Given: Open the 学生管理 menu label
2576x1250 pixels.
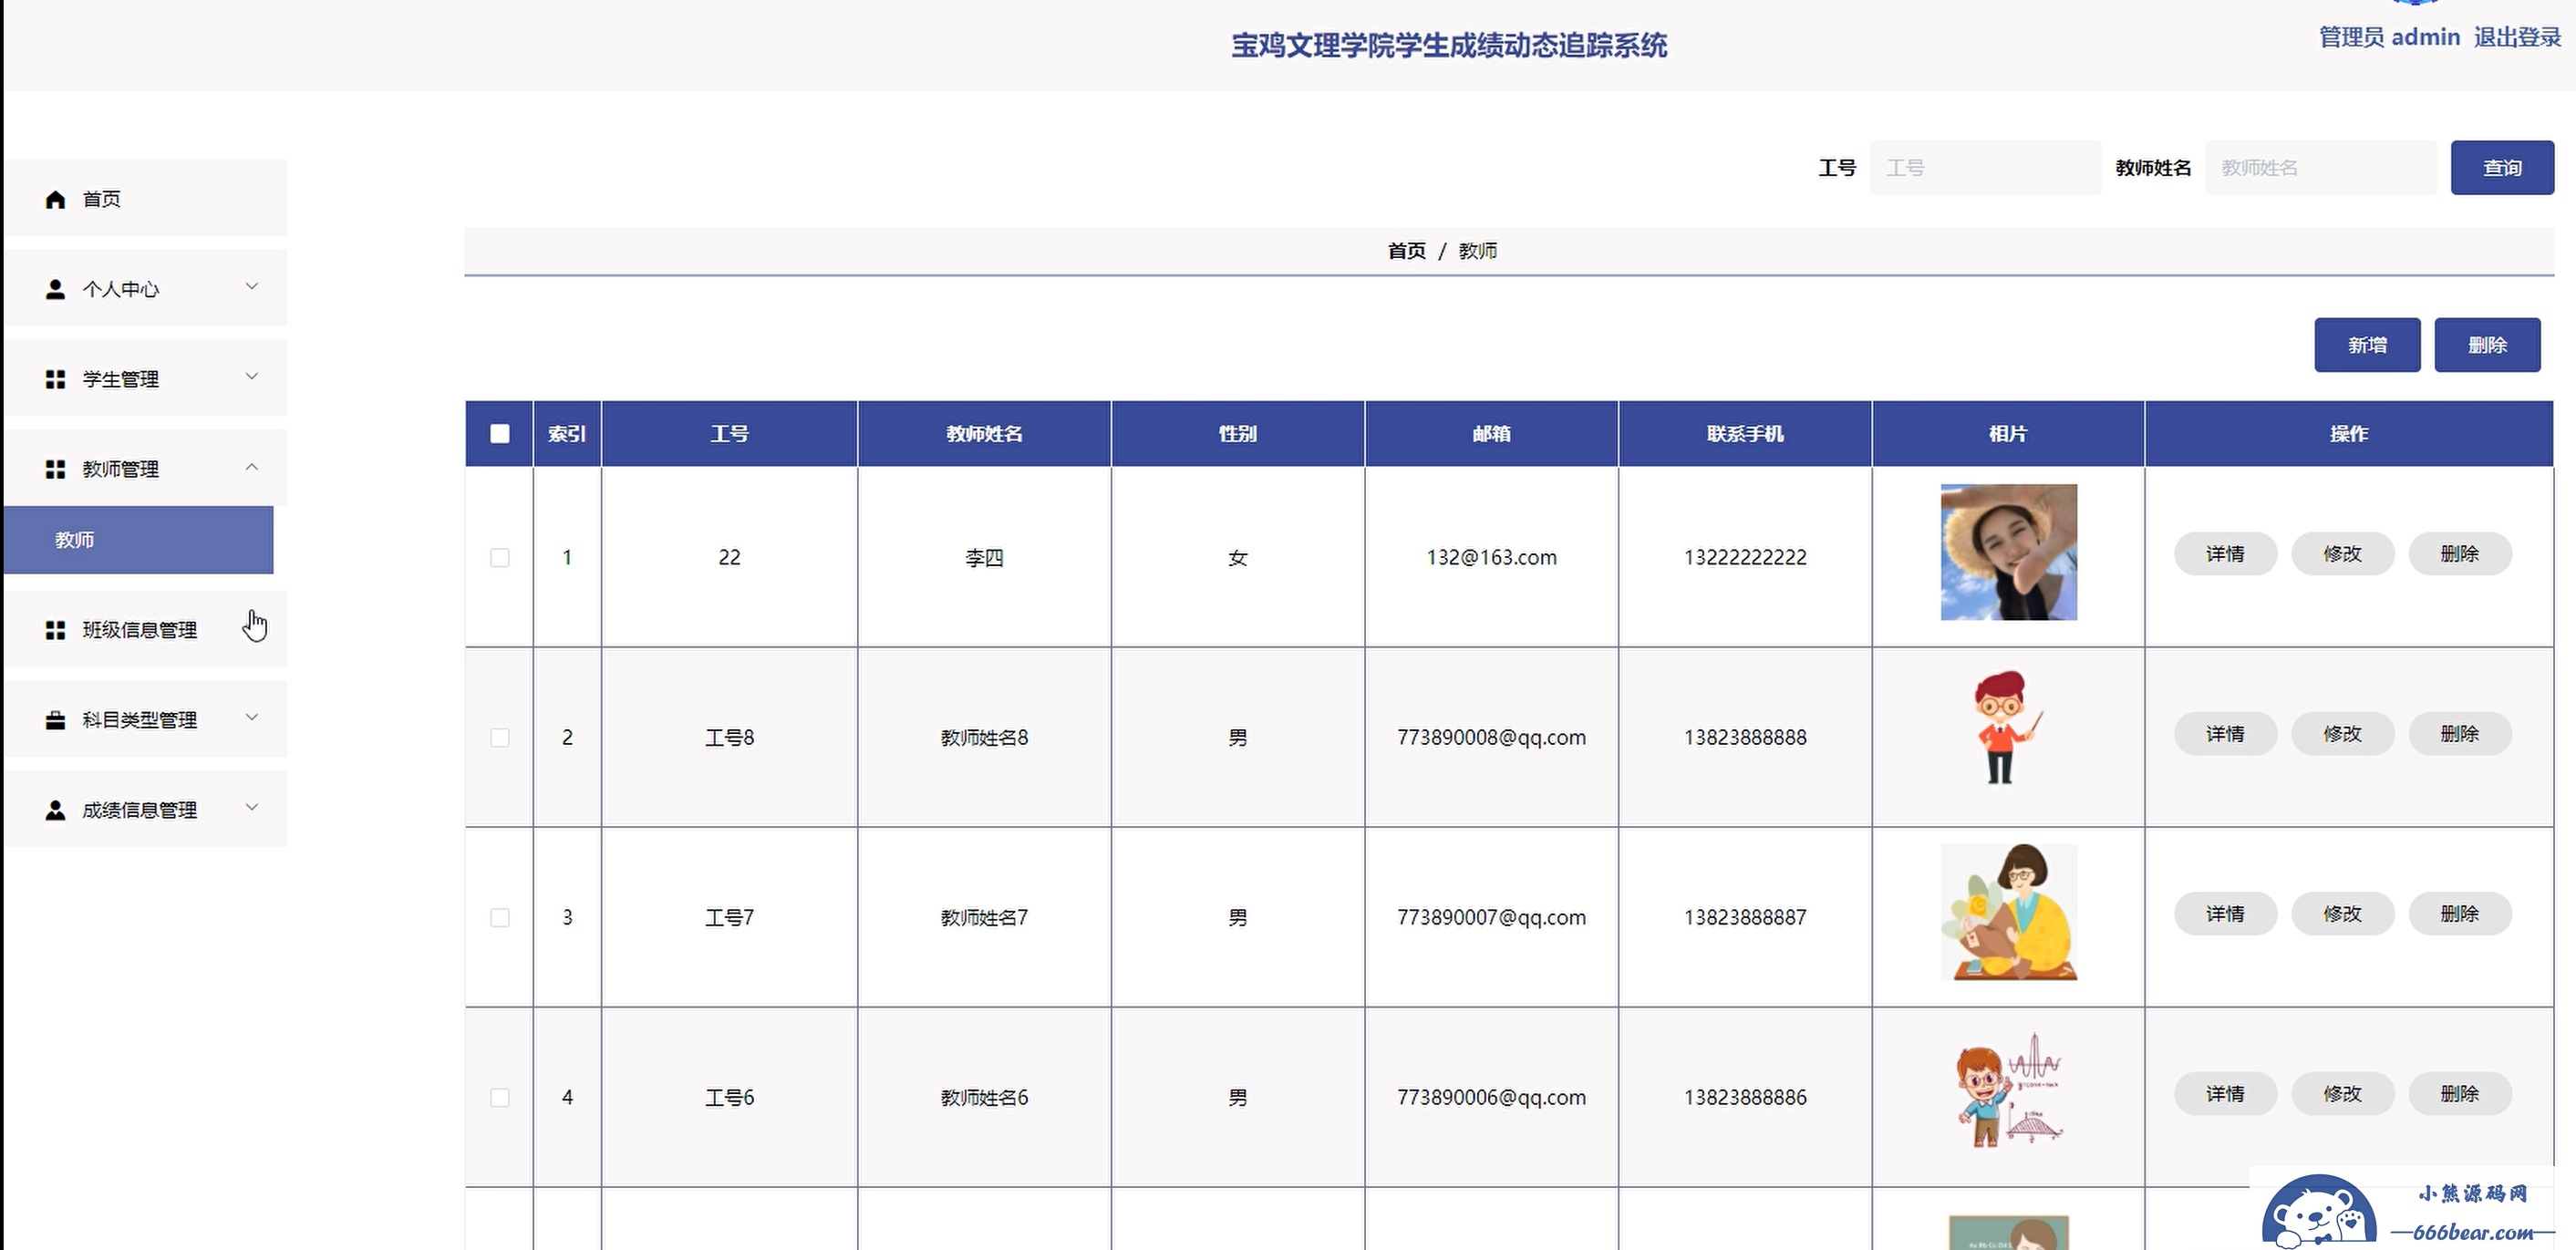Looking at the screenshot, I should pyautogui.click(x=120, y=380).
